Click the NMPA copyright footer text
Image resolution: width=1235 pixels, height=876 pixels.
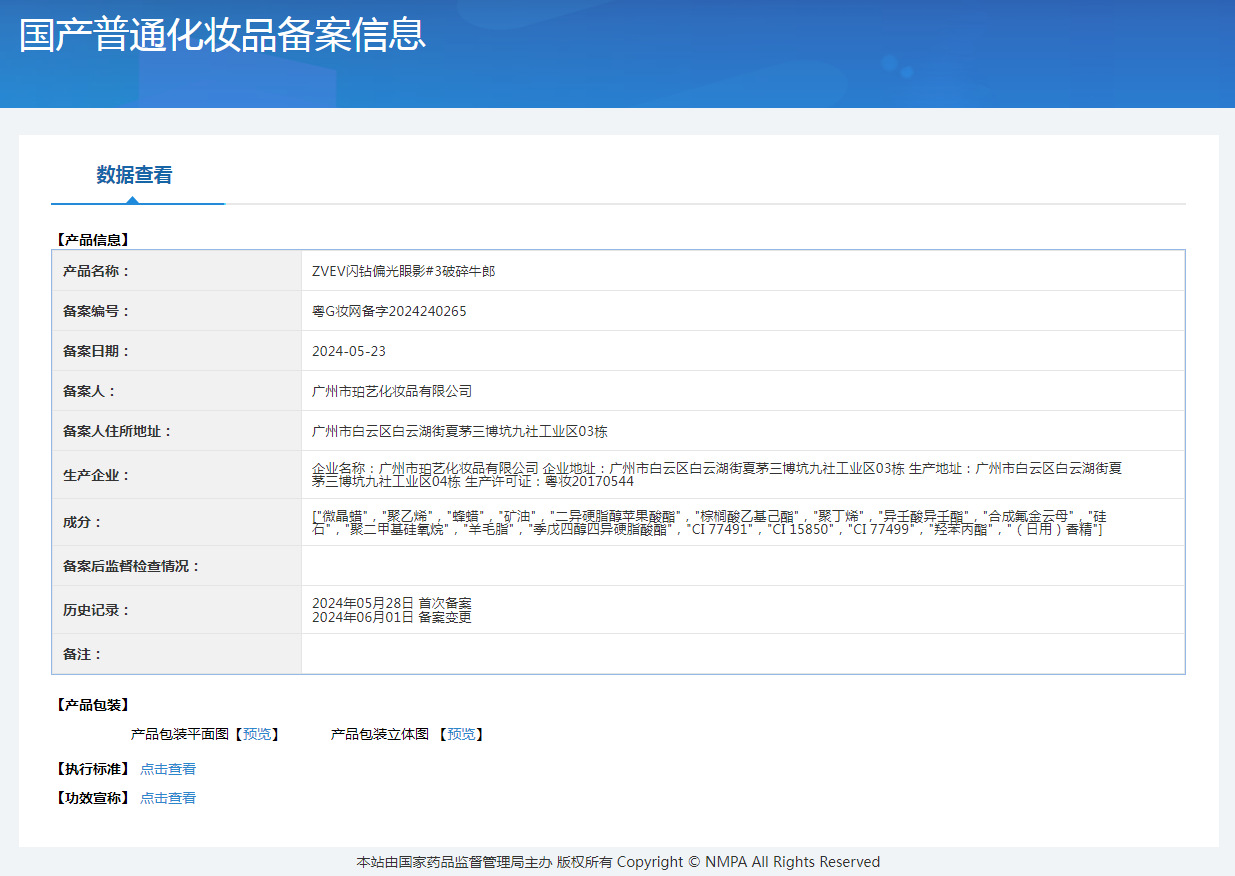[x=618, y=862]
